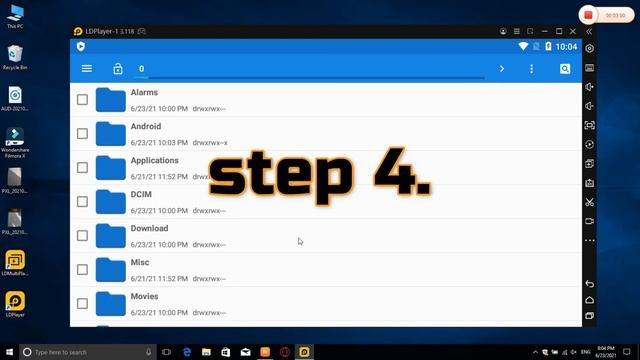Check the Alarms folder checkbox
The width and height of the screenshot is (640, 360).
tap(82, 100)
